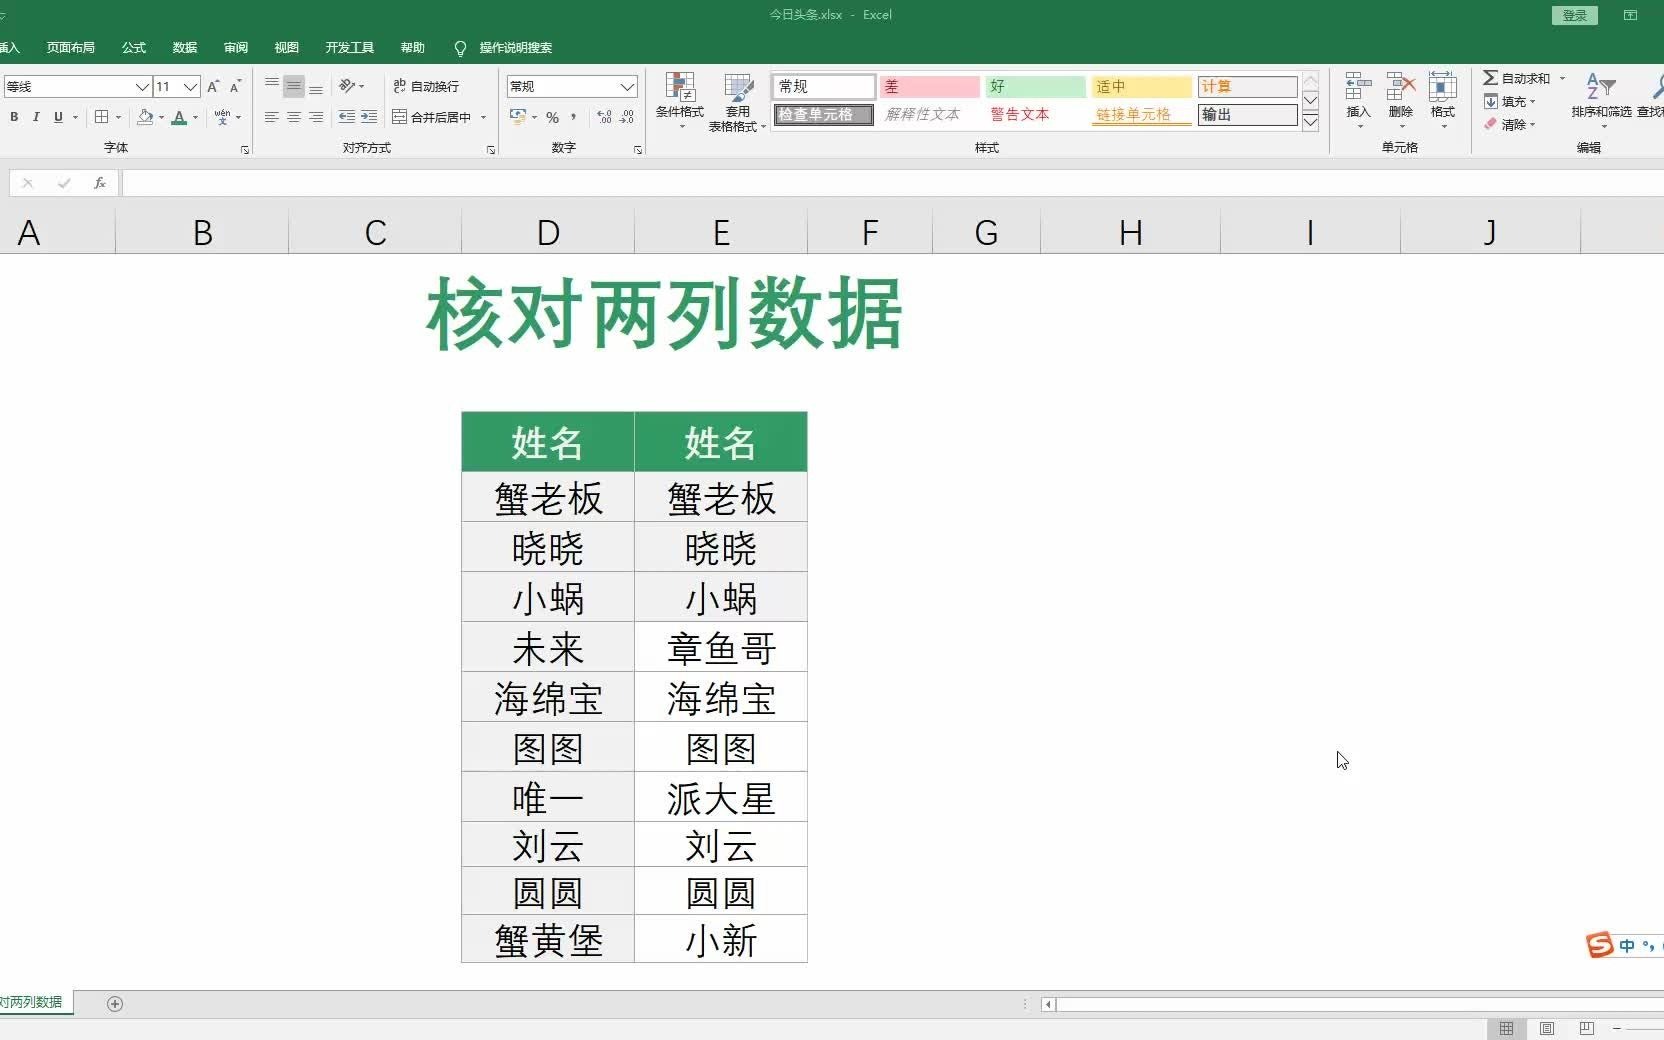Open font group dialog launcher
This screenshot has width=1664, height=1040.
245,150
